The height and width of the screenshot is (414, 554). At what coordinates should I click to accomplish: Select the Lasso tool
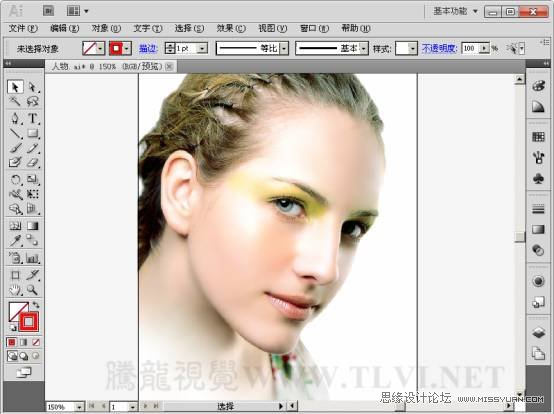[x=33, y=102]
